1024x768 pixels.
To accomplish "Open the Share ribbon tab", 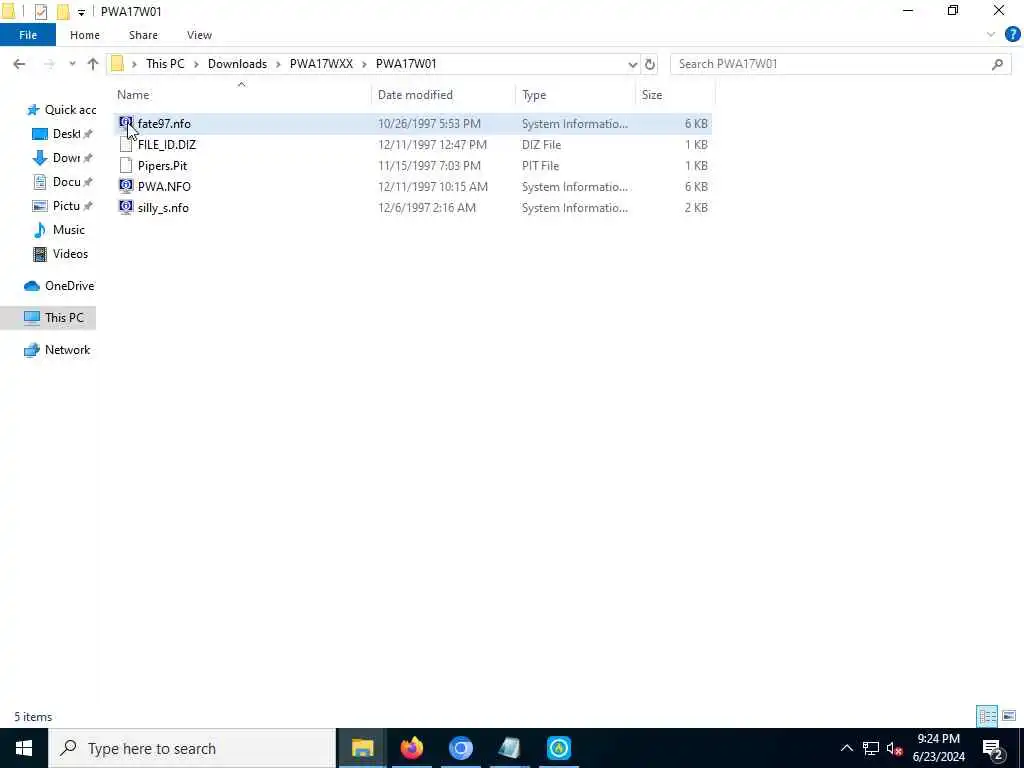I will click(143, 35).
